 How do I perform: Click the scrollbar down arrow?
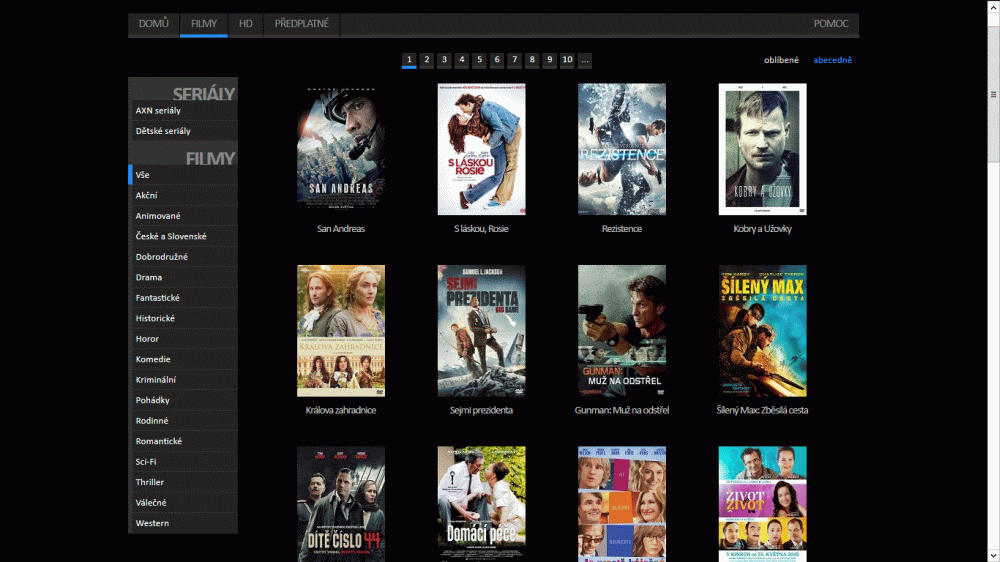click(x=994, y=556)
